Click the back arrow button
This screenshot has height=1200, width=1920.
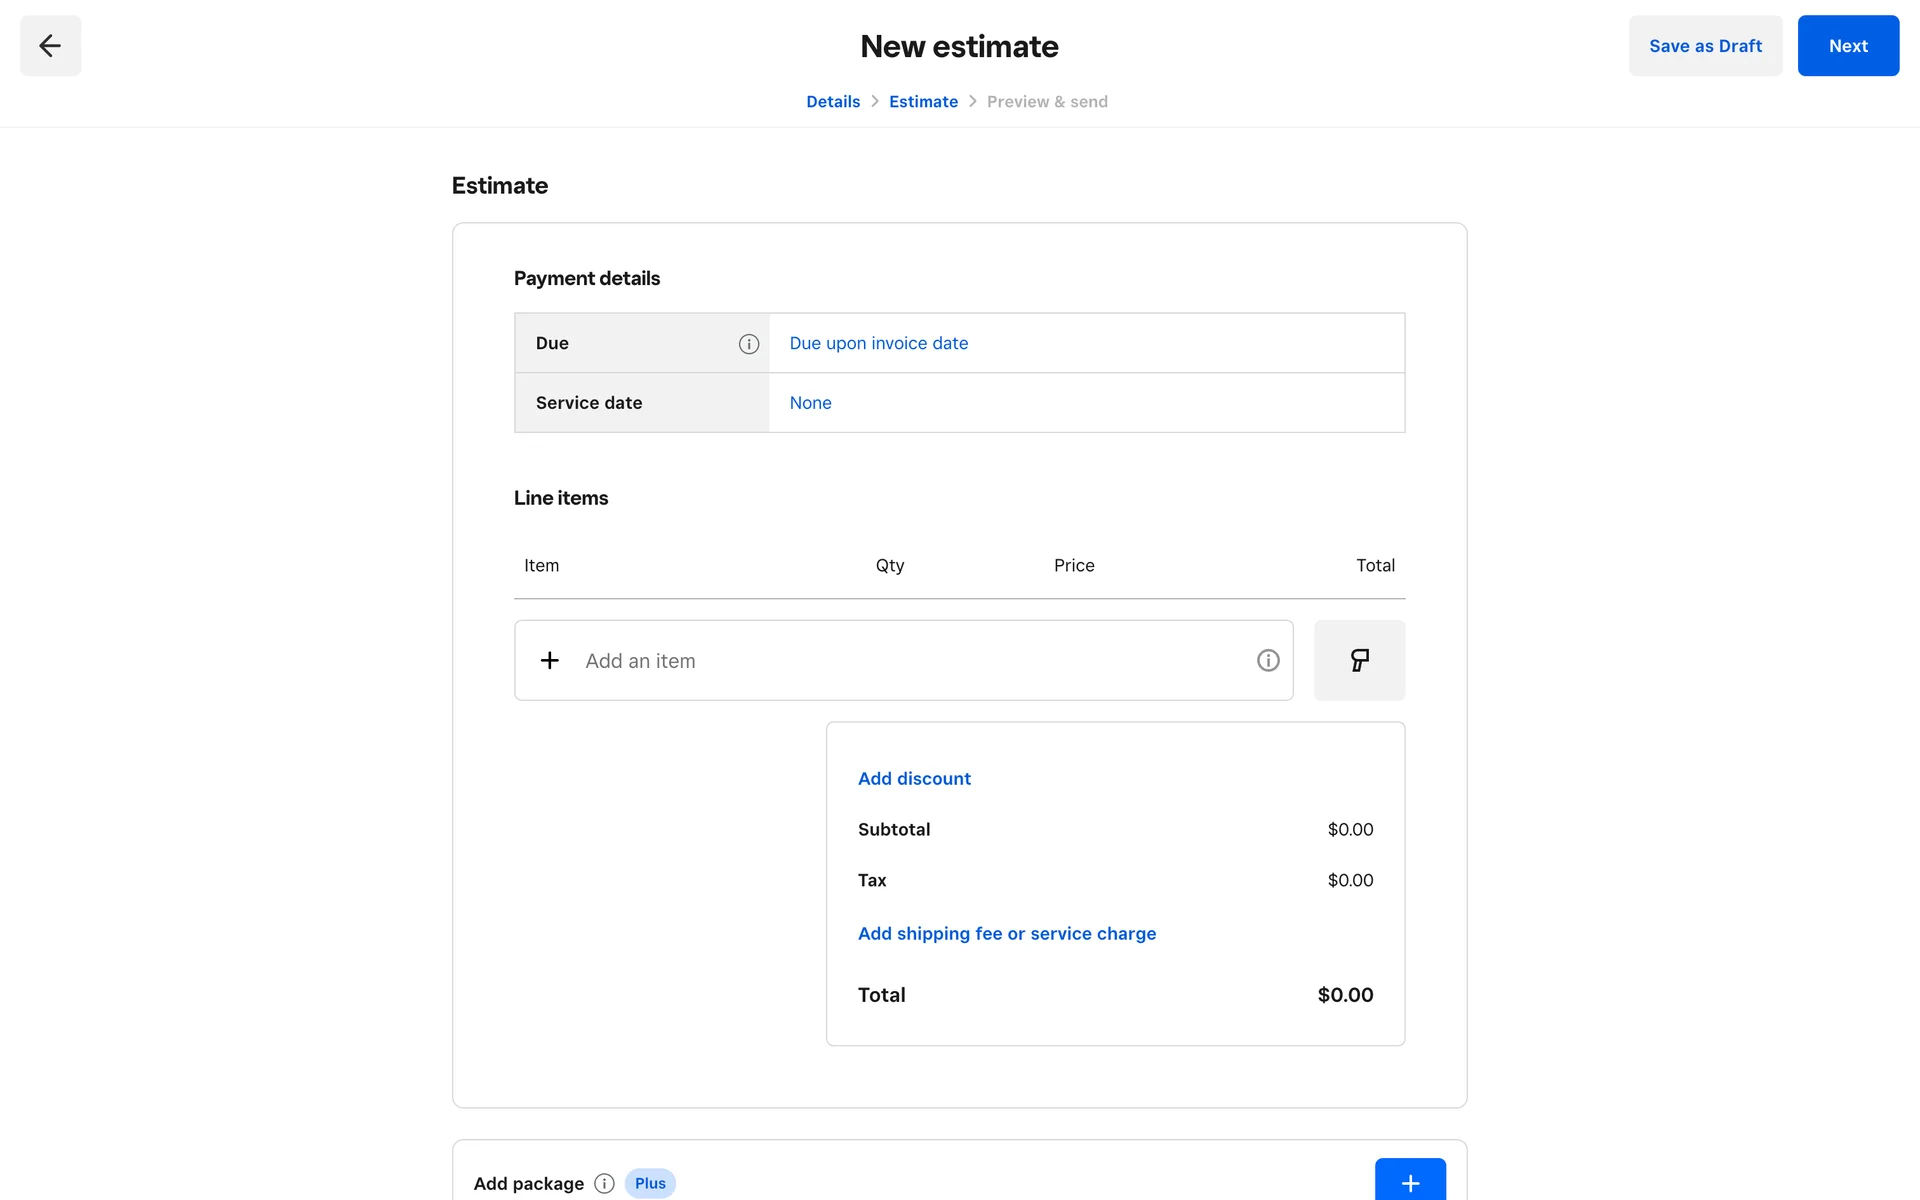50,46
